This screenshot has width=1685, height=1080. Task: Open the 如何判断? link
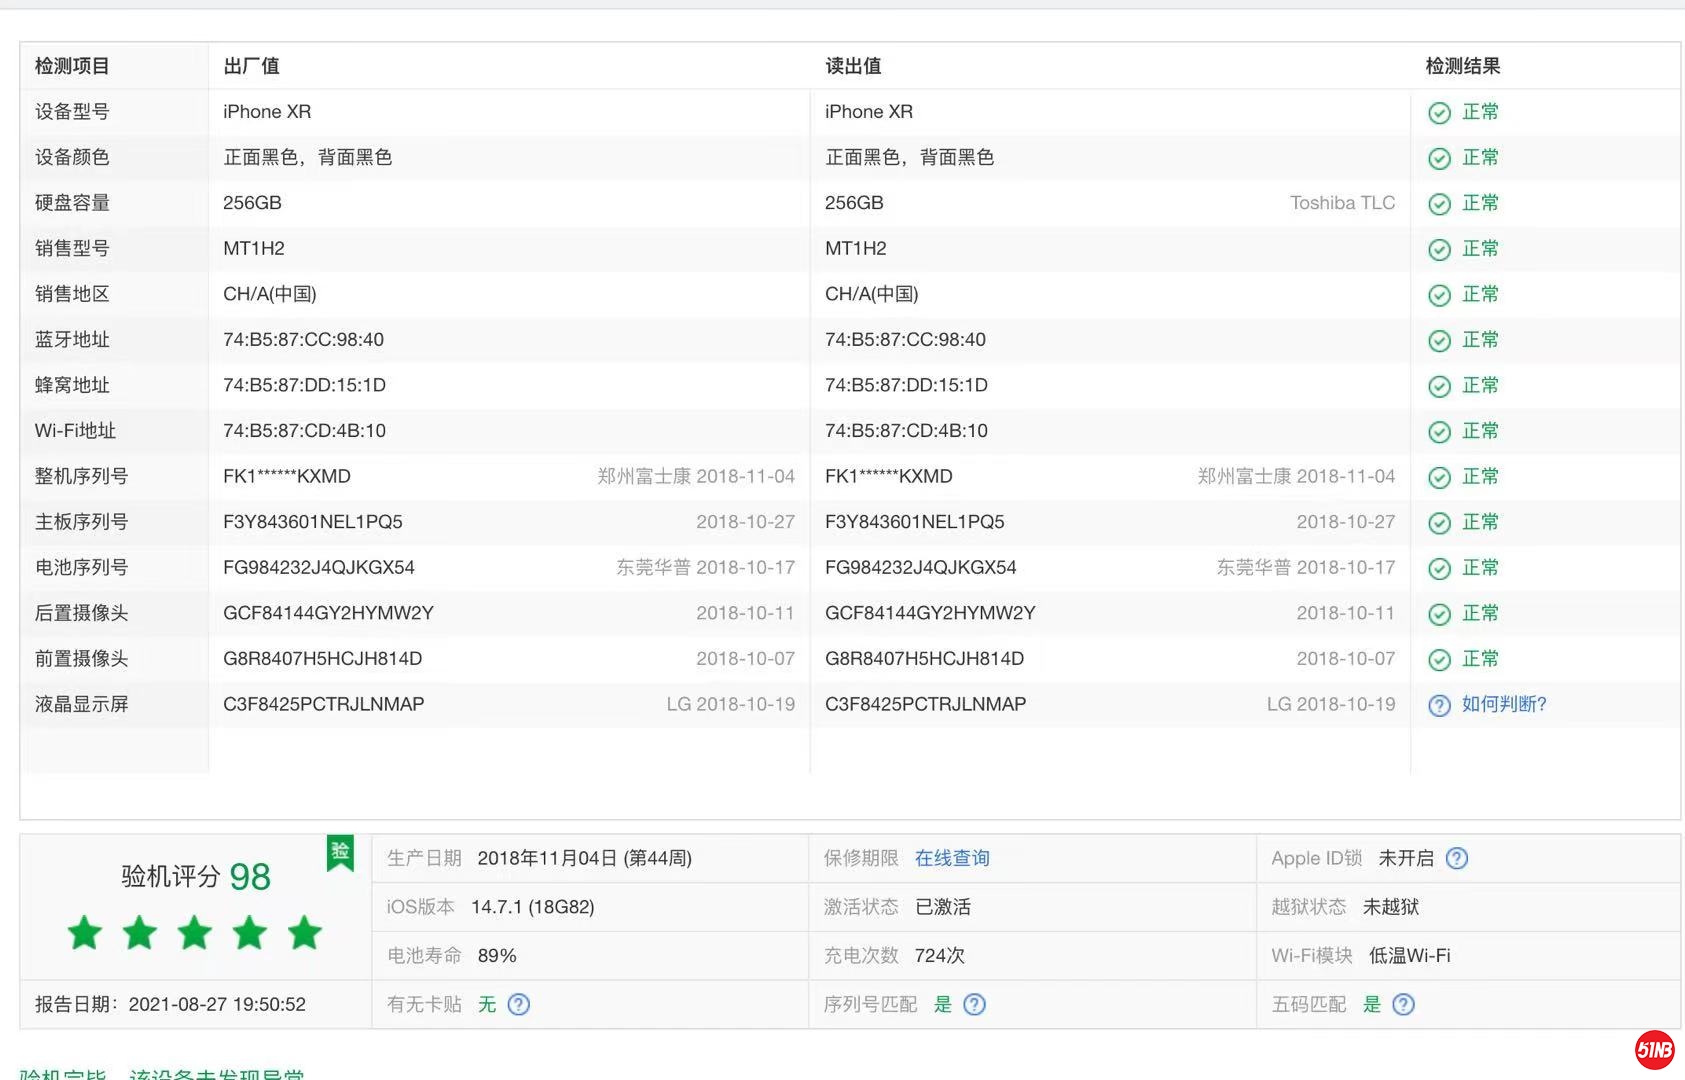1503,705
